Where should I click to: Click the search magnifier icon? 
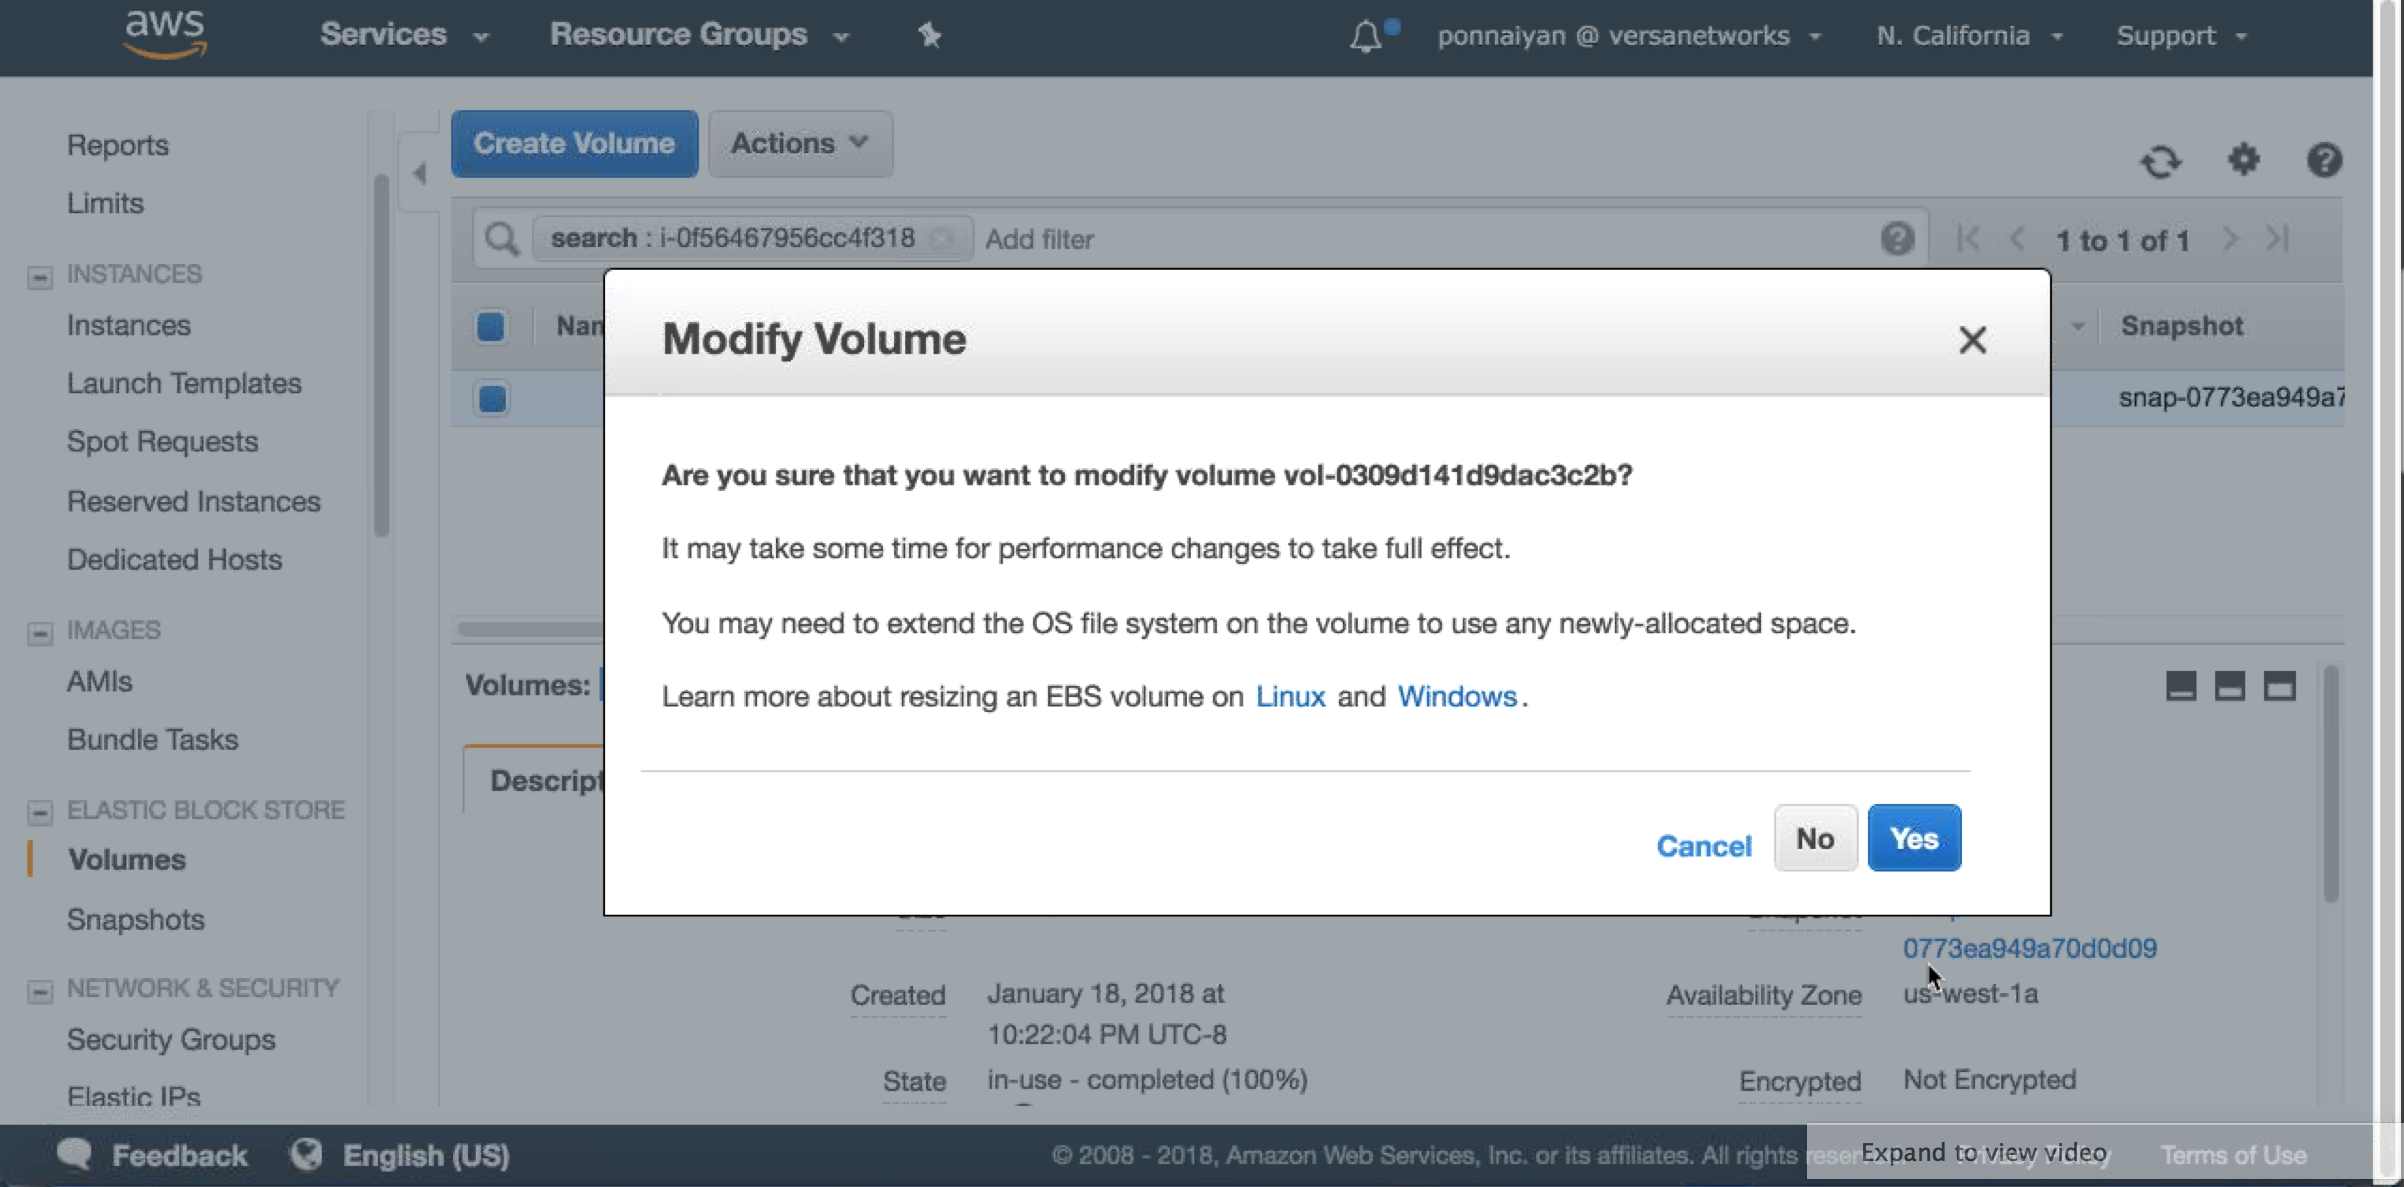pos(501,239)
